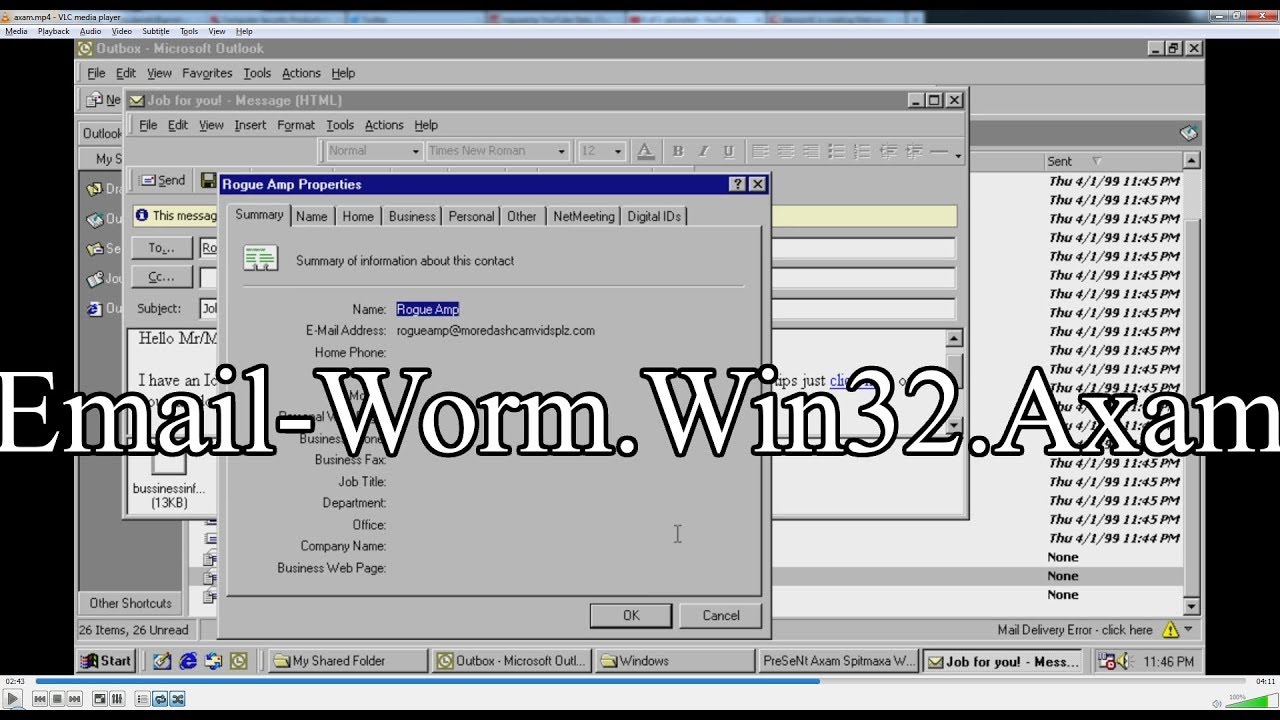Image resolution: width=1280 pixels, height=720 pixels.
Task: Toggle VLC fullscreen mode
Action: pos(100,699)
